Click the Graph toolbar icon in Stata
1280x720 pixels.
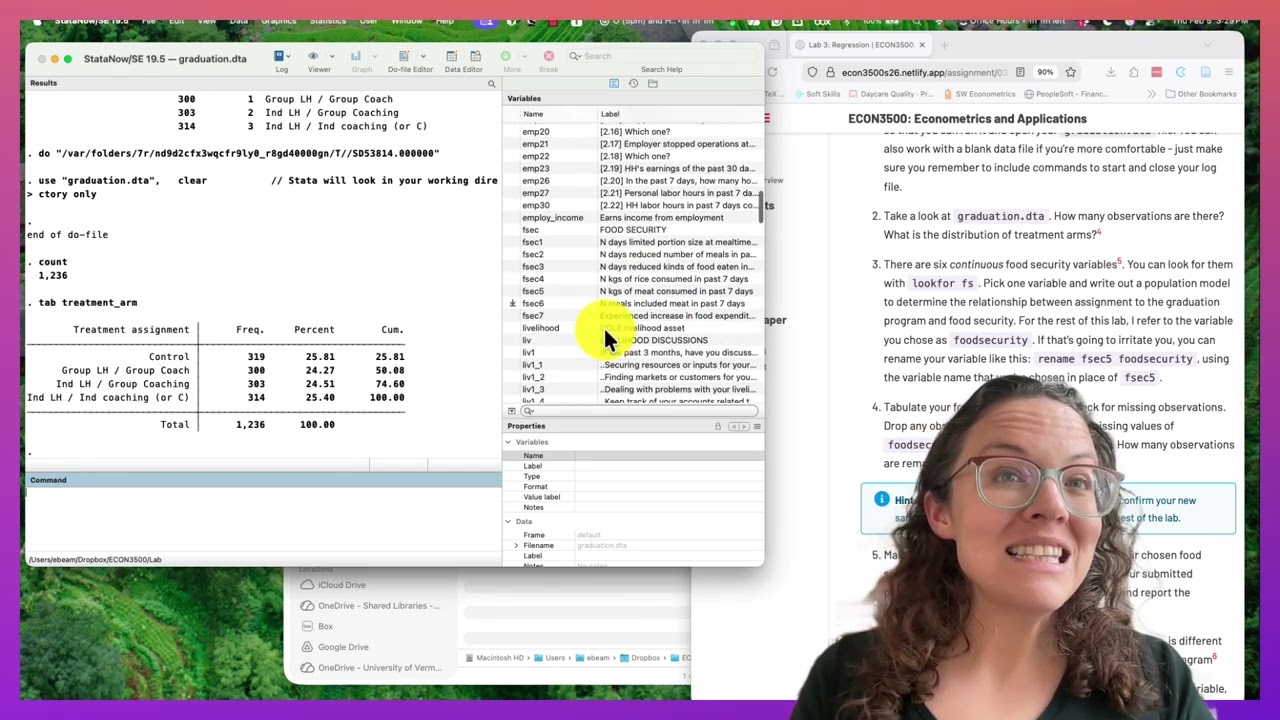tap(355, 56)
